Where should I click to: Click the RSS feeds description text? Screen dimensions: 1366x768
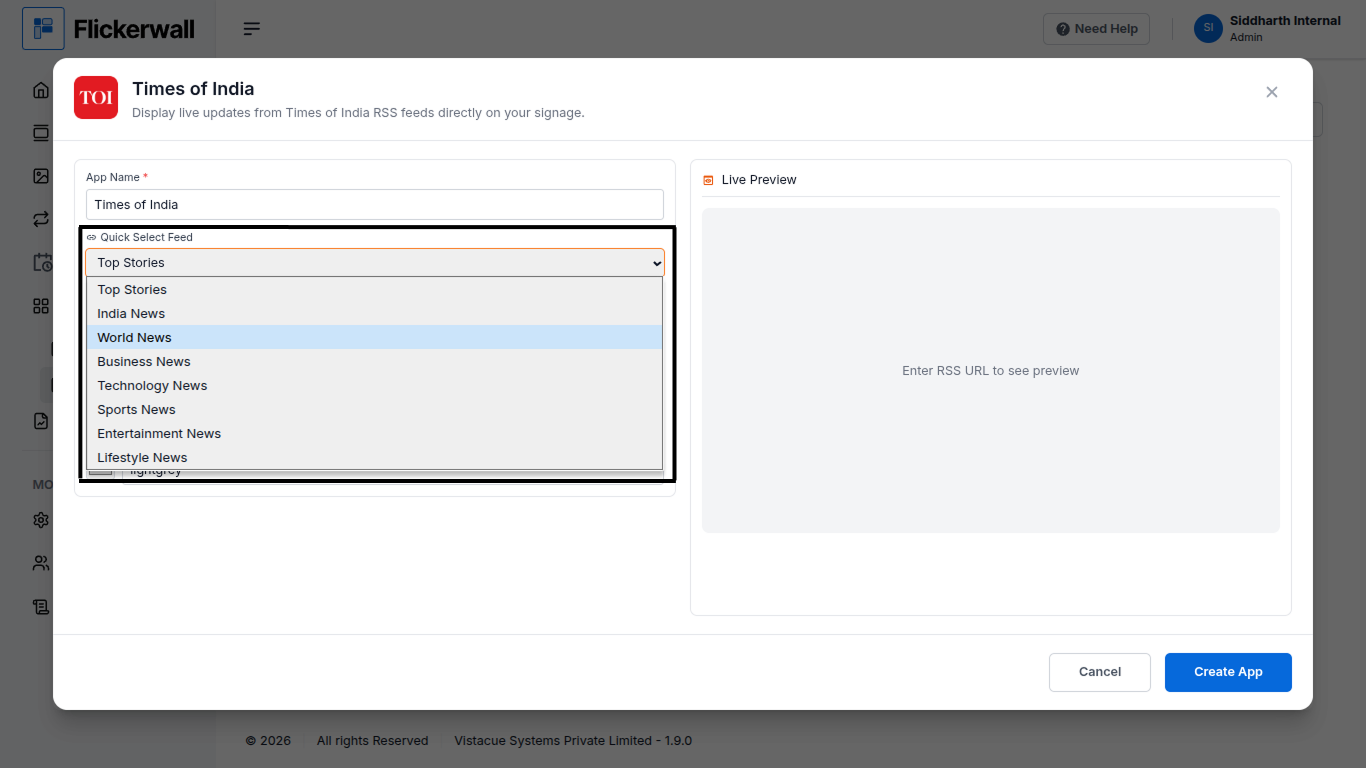coord(358,113)
